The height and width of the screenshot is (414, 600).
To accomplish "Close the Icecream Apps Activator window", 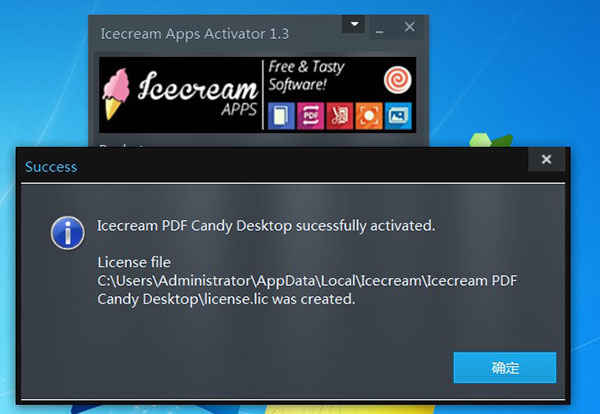I will 410,27.
